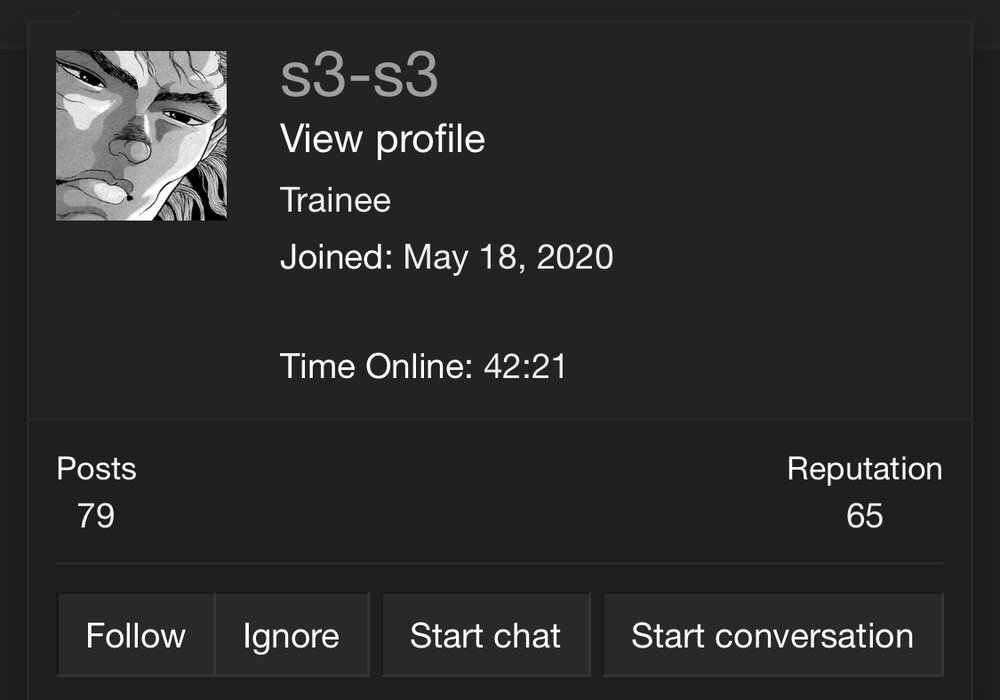This screenshot has height=700, width=1000.
Task: Click the Posts label
Action: (96, 469)
